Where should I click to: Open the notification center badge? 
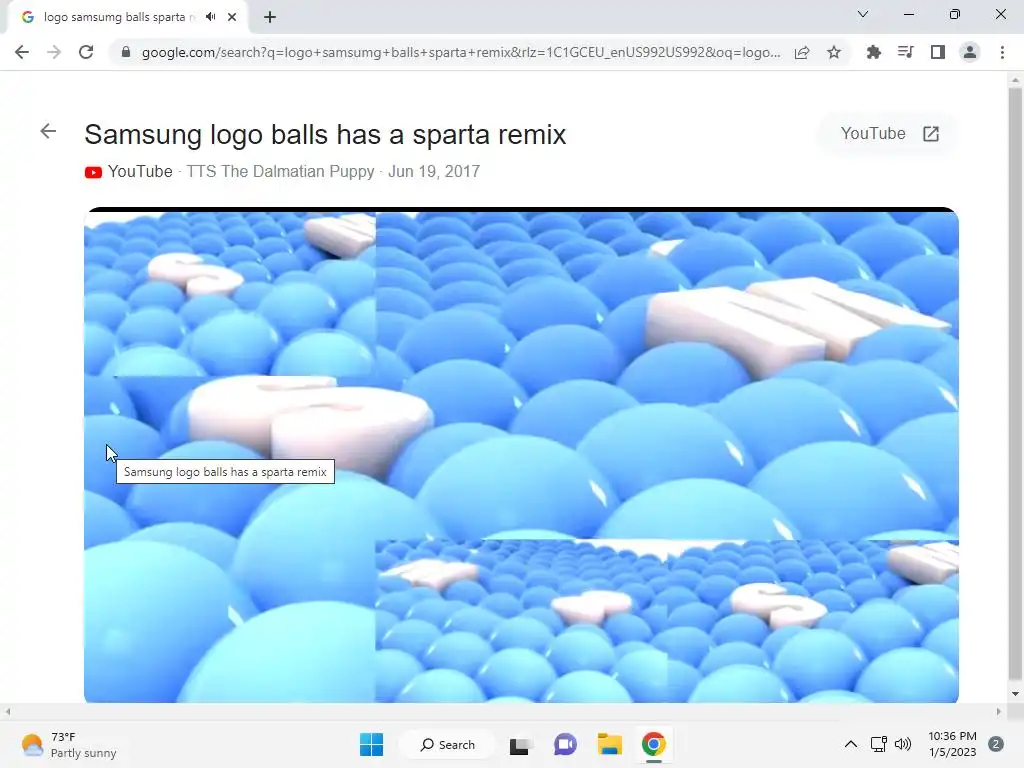point(996,744)
